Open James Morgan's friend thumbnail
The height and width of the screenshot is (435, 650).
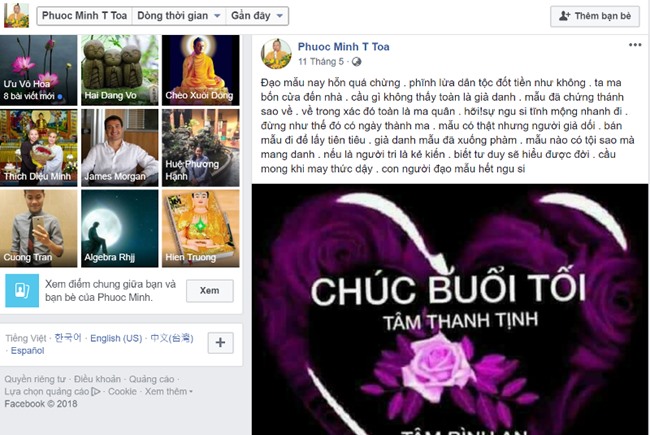pos(120,148)
